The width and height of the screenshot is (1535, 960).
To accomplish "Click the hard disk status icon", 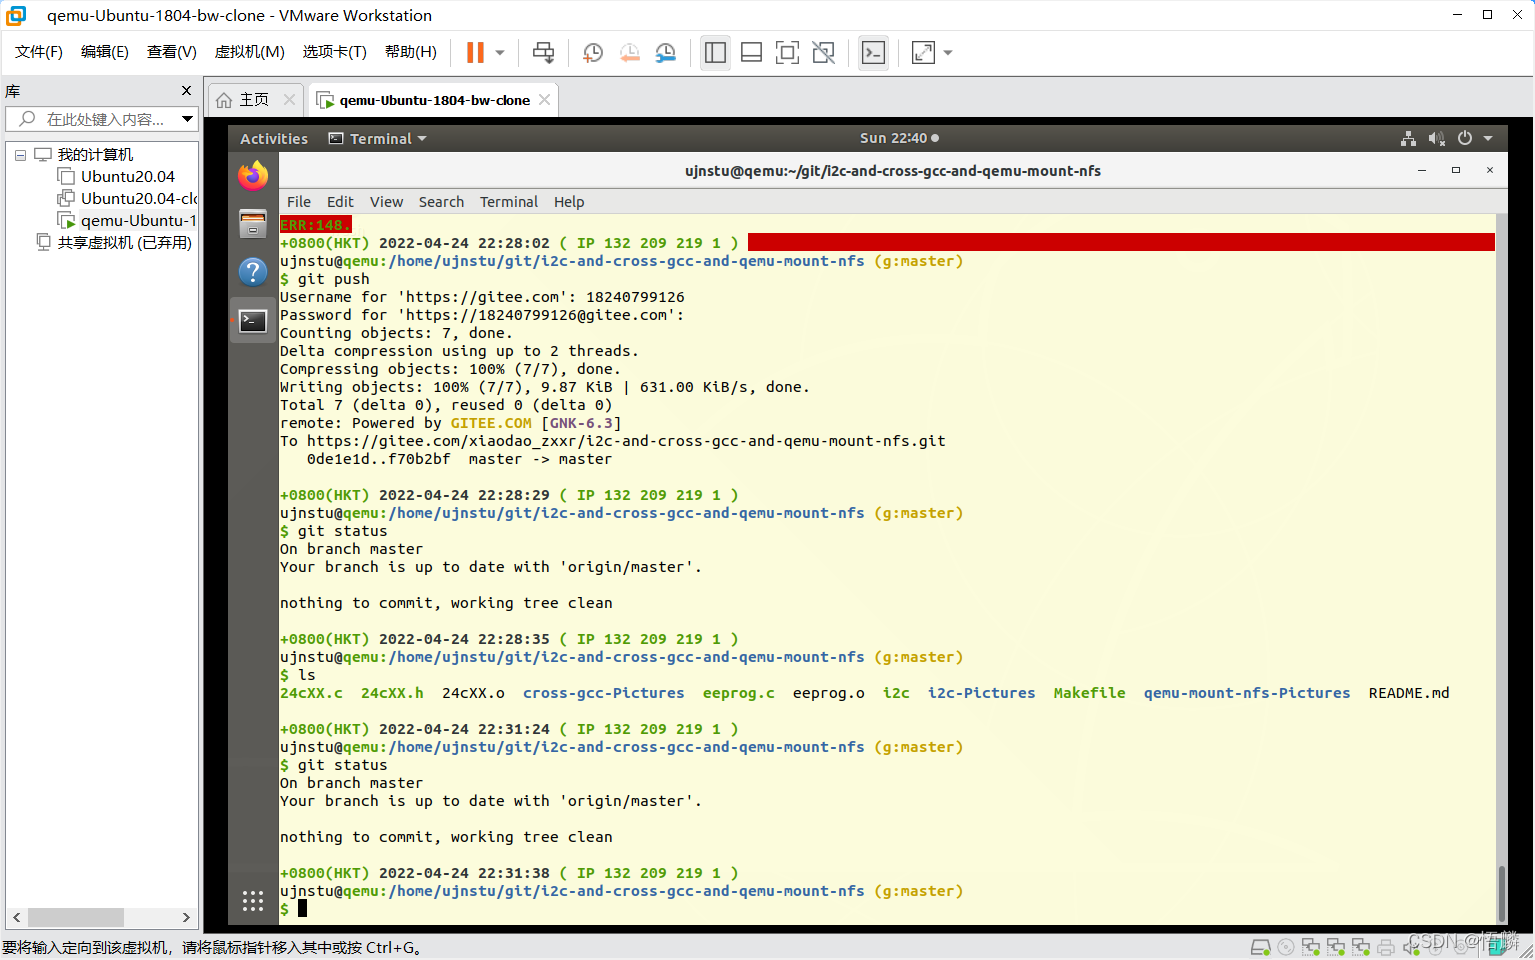I will click(1260, 947).
